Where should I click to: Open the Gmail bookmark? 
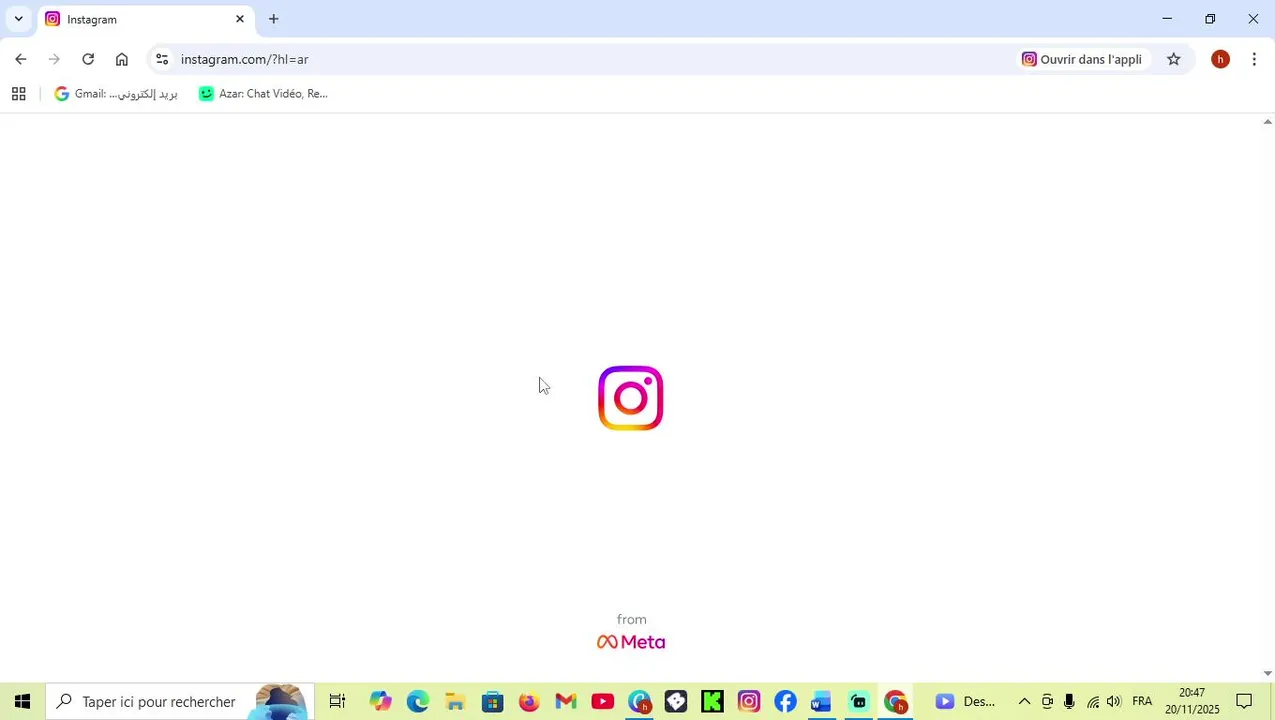(x=116, y=94)
